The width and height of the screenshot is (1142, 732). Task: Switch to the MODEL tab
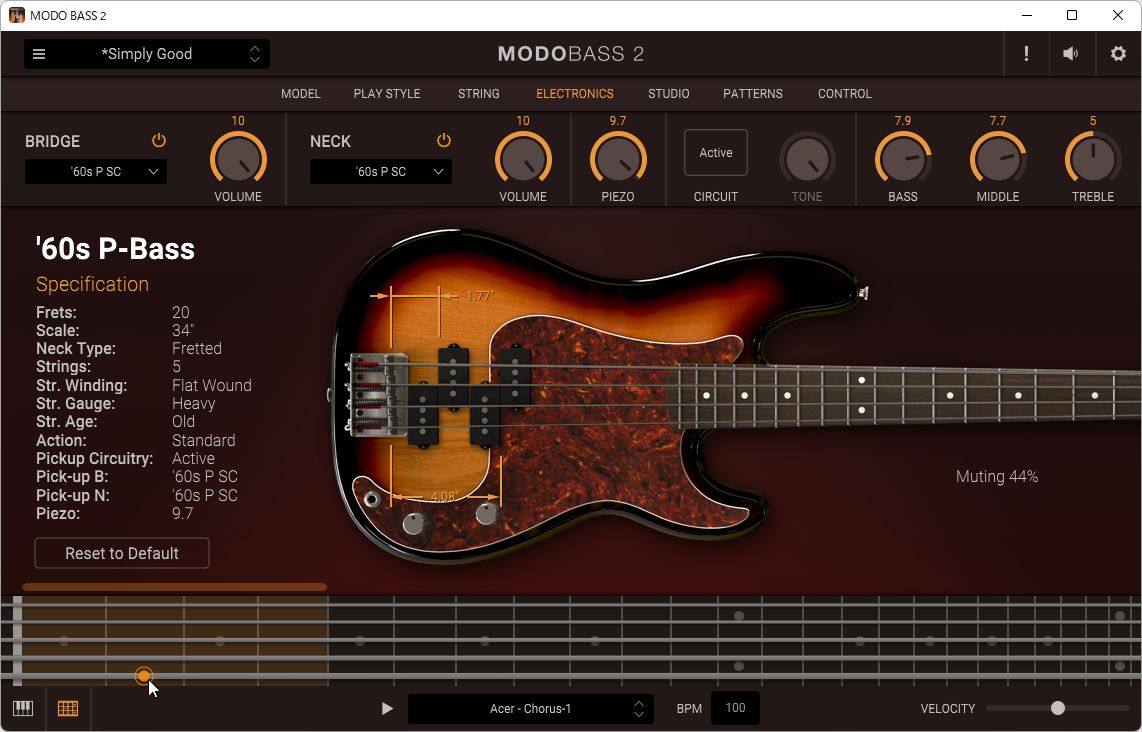301,94
